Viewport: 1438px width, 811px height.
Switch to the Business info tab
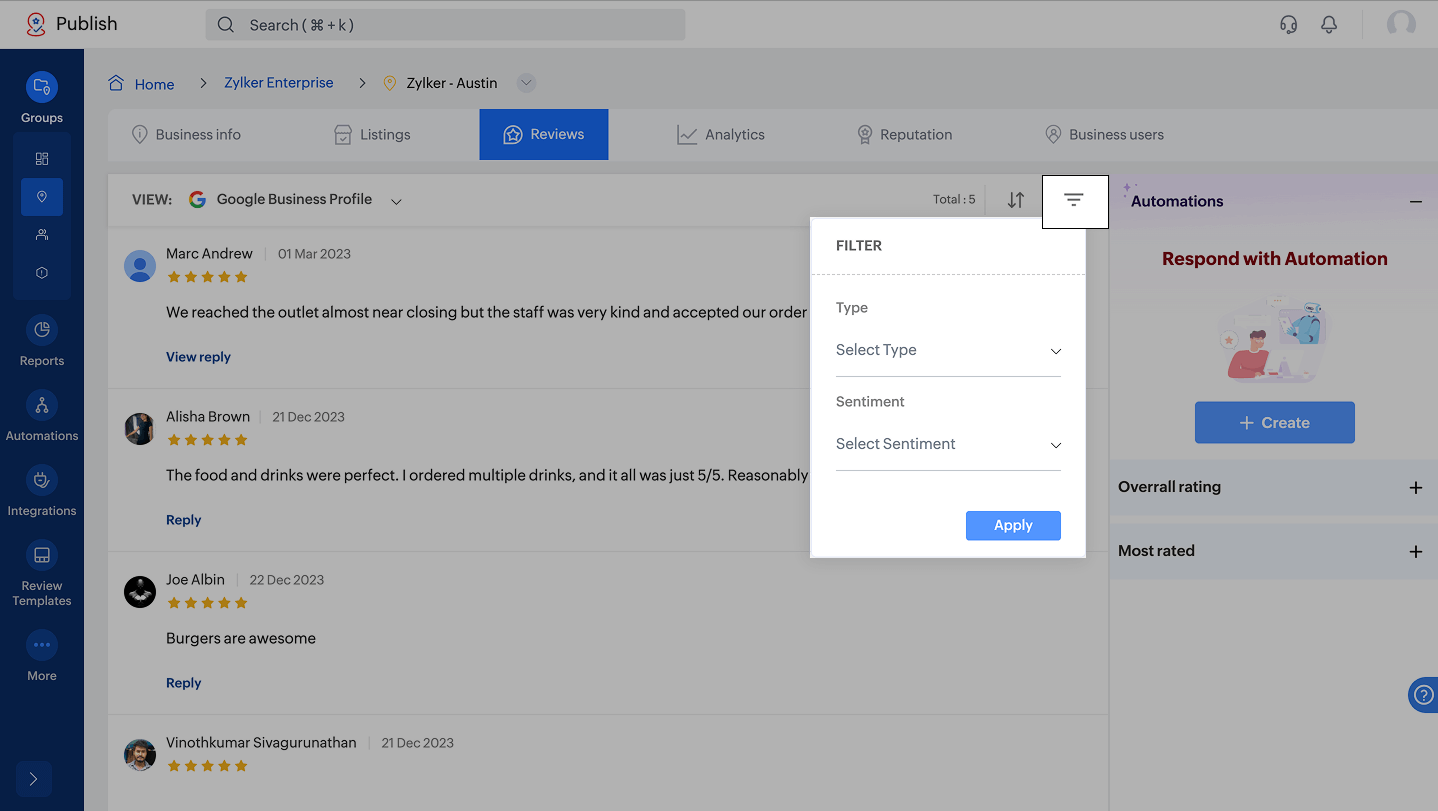187,134
